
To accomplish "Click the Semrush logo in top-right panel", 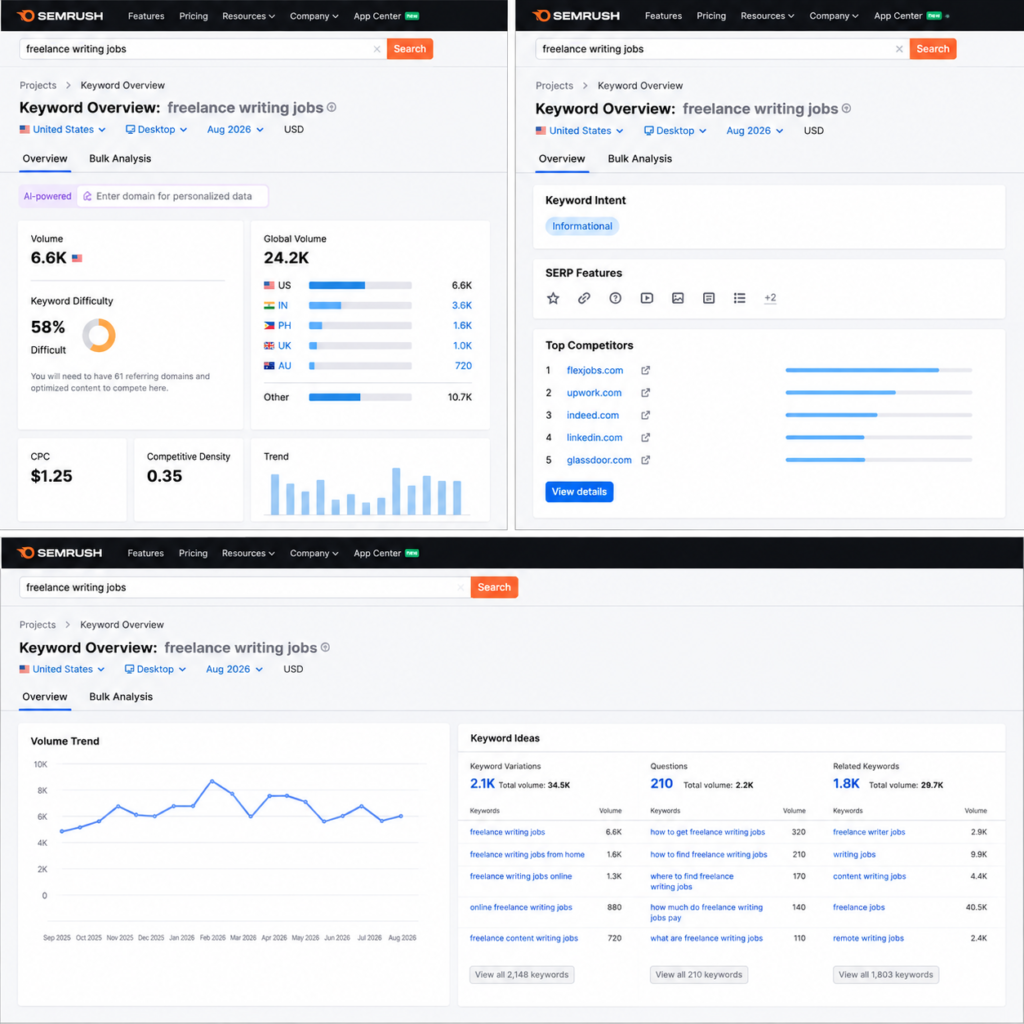I will [576, 16].
